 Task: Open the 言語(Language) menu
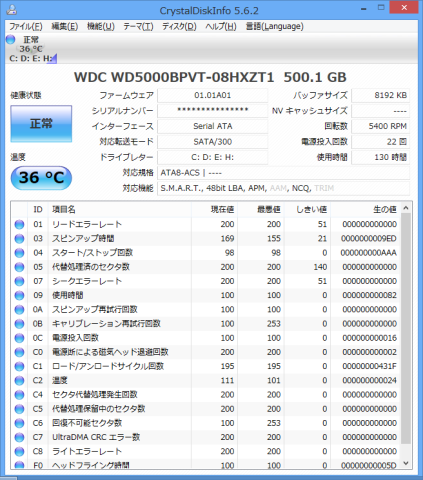pos(274,26)
